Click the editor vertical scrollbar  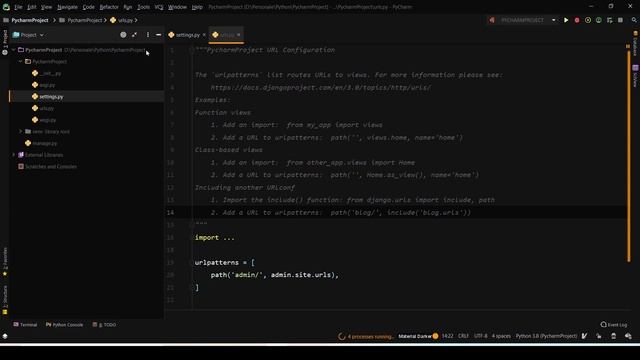pyautogui.click(x=629, y=155)
